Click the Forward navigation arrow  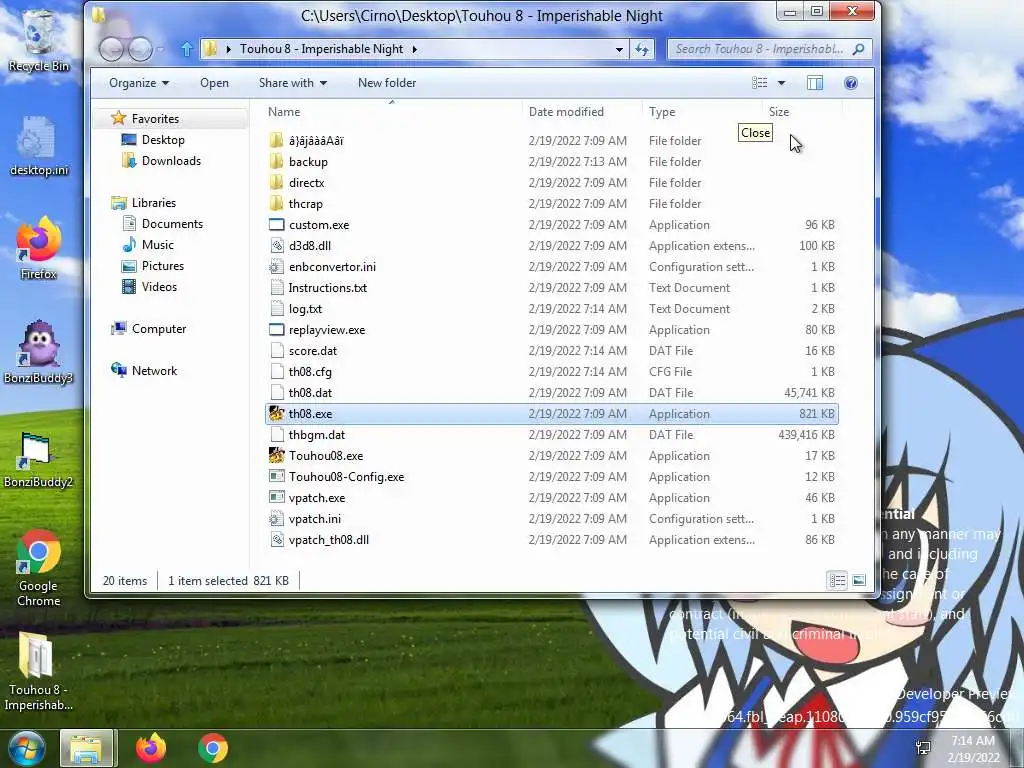pyautogui.click(x=140, y=49)
